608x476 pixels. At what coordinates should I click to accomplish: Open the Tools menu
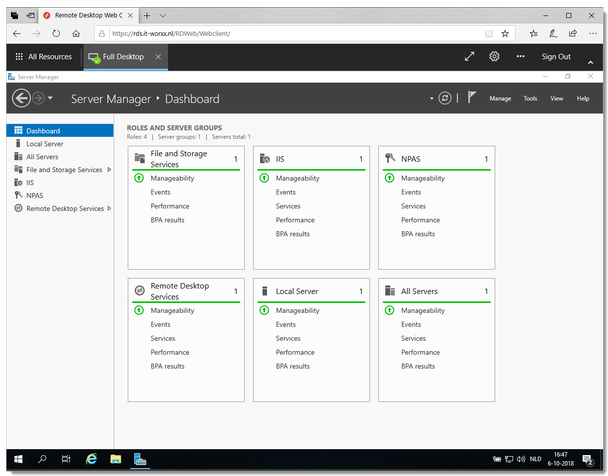(x=530, y=98)
